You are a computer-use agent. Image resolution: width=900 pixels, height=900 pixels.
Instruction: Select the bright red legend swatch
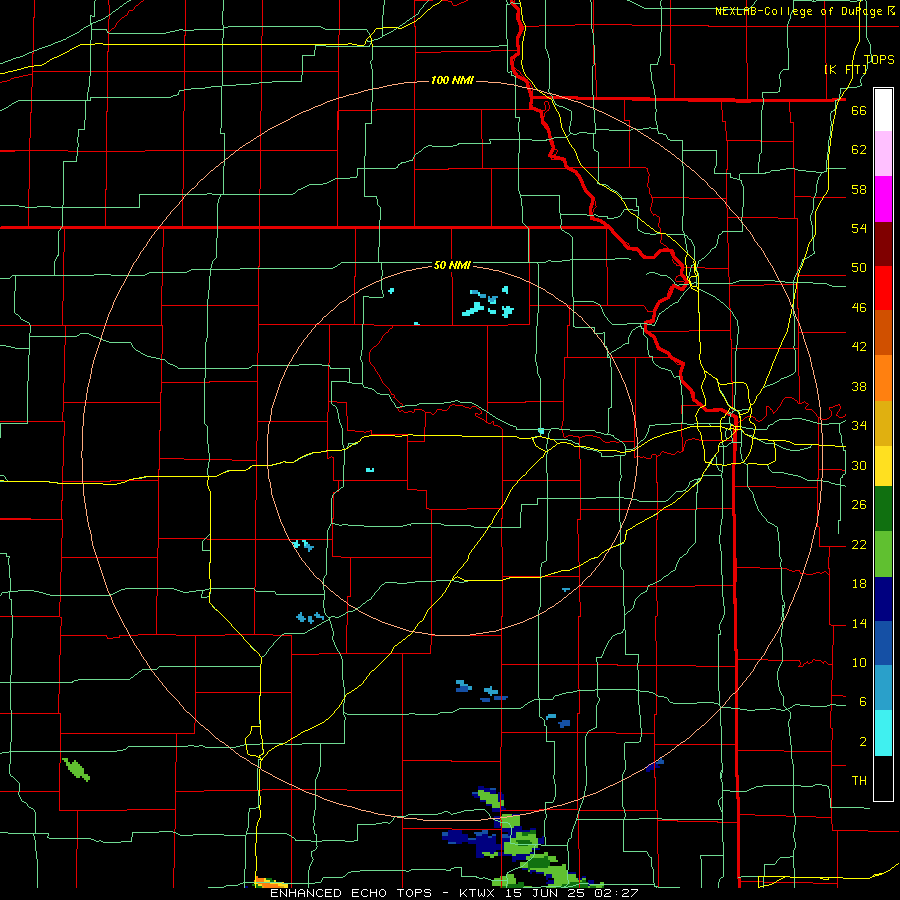883,288
